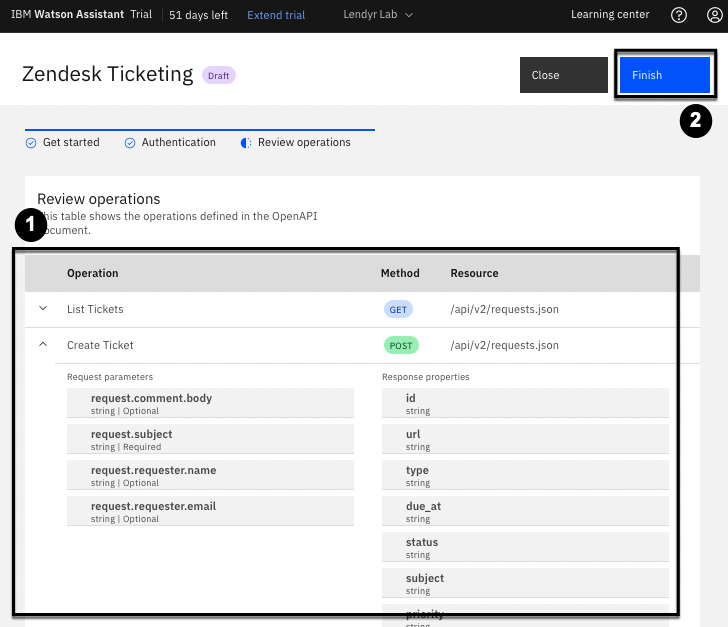Viewport: 728px width, 627px height.
Task: Click the GET method badge
Action: 398,309
